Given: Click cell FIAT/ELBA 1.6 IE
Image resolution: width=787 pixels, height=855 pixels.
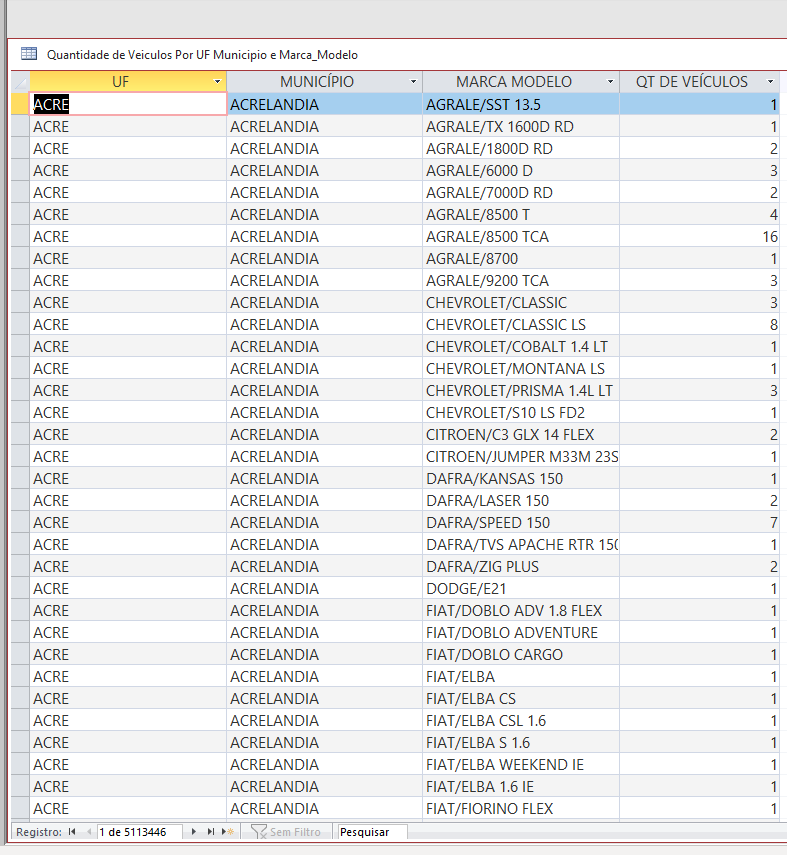Looking at the screenshot, I should (521, 786).
